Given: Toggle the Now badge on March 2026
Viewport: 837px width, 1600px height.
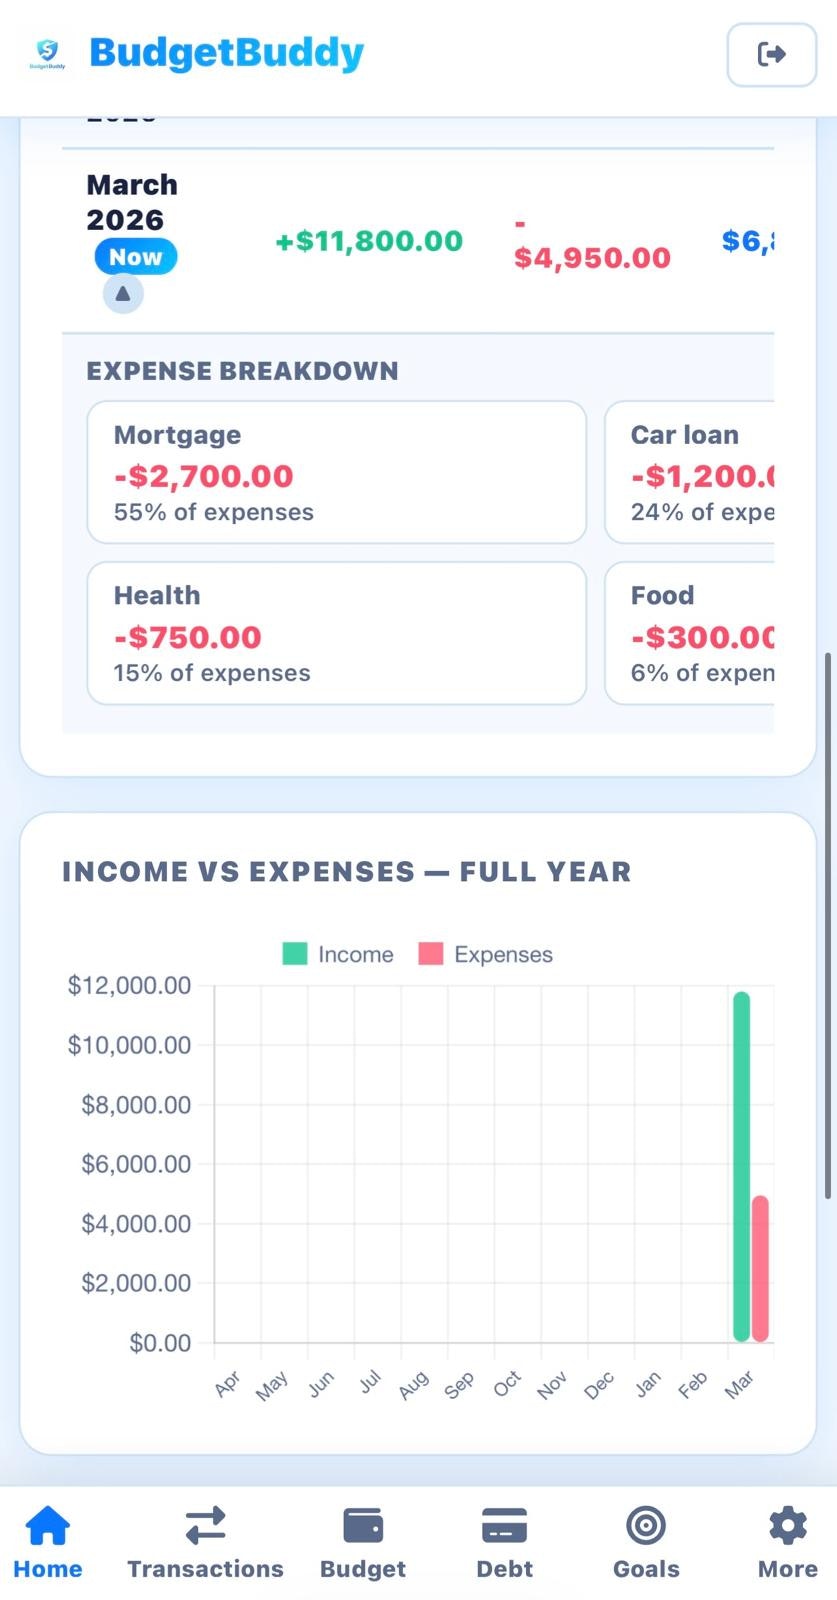Looking at the screenshot, I should [x=134, y=257].
